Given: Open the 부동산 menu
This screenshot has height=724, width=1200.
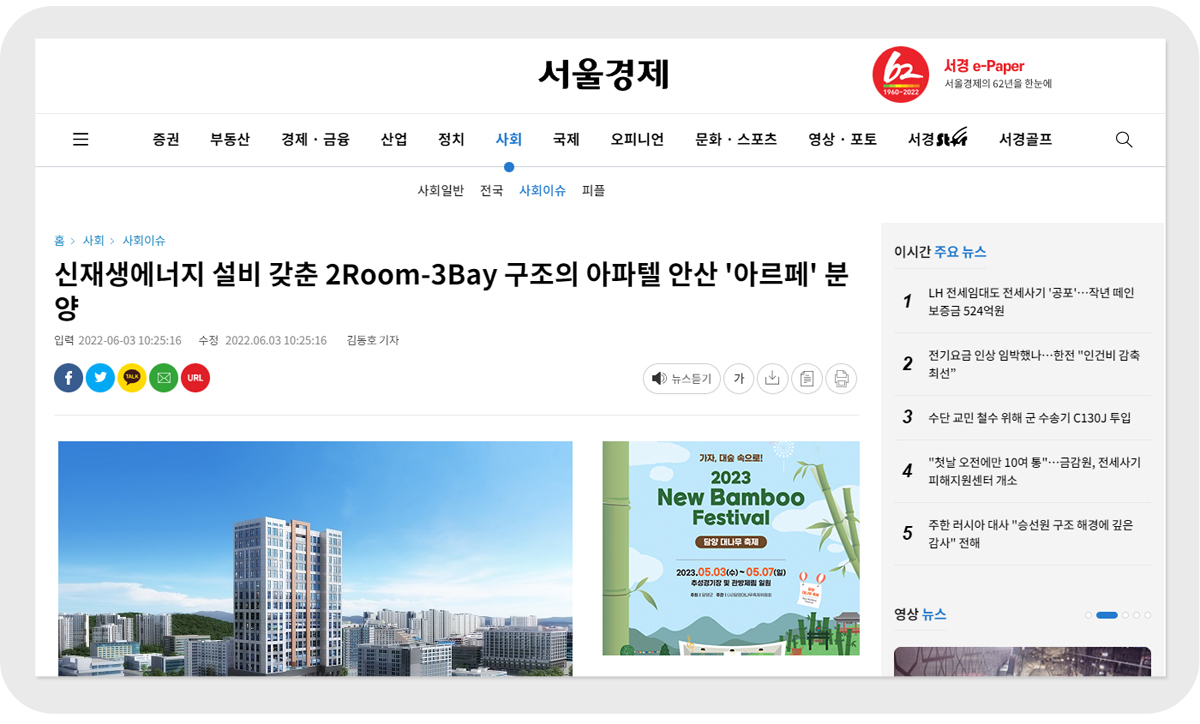Looking at the screenshot, I should coord(230,140).
